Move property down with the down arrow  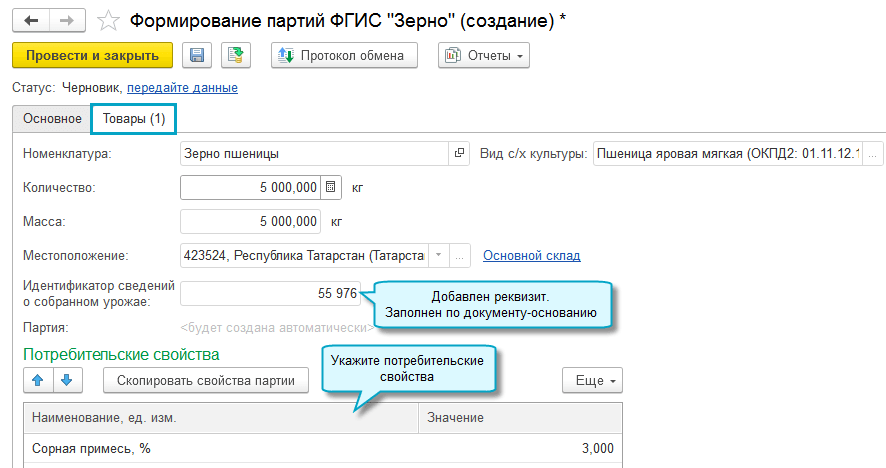[x=66, y=380]
